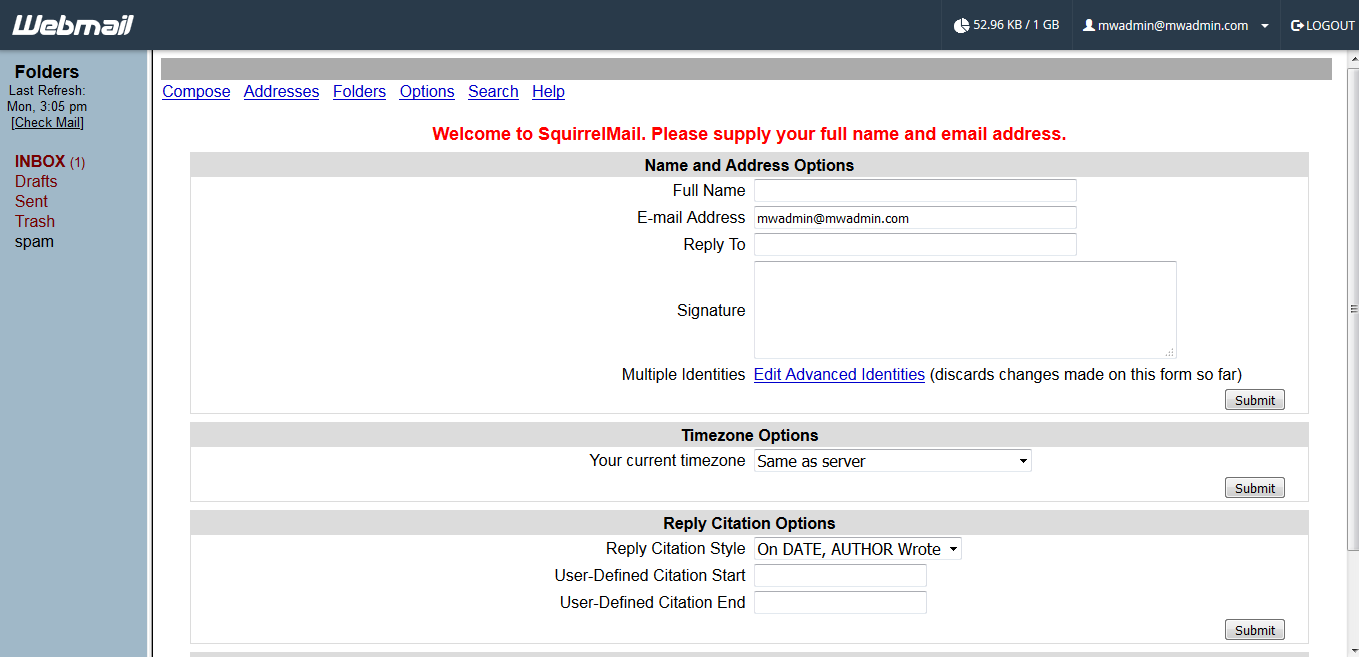Image resolution: width=1359 pixels, height=657 pixels.
Task: Click the page vertical scrollbar
Action: tap(1354, 308)
